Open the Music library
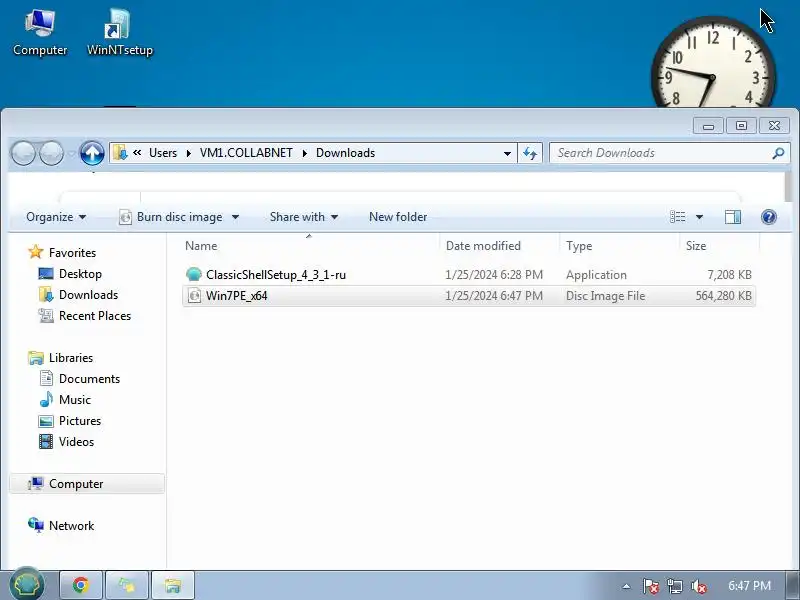Viewport: 800px width, 600px height. coord(74,399)
